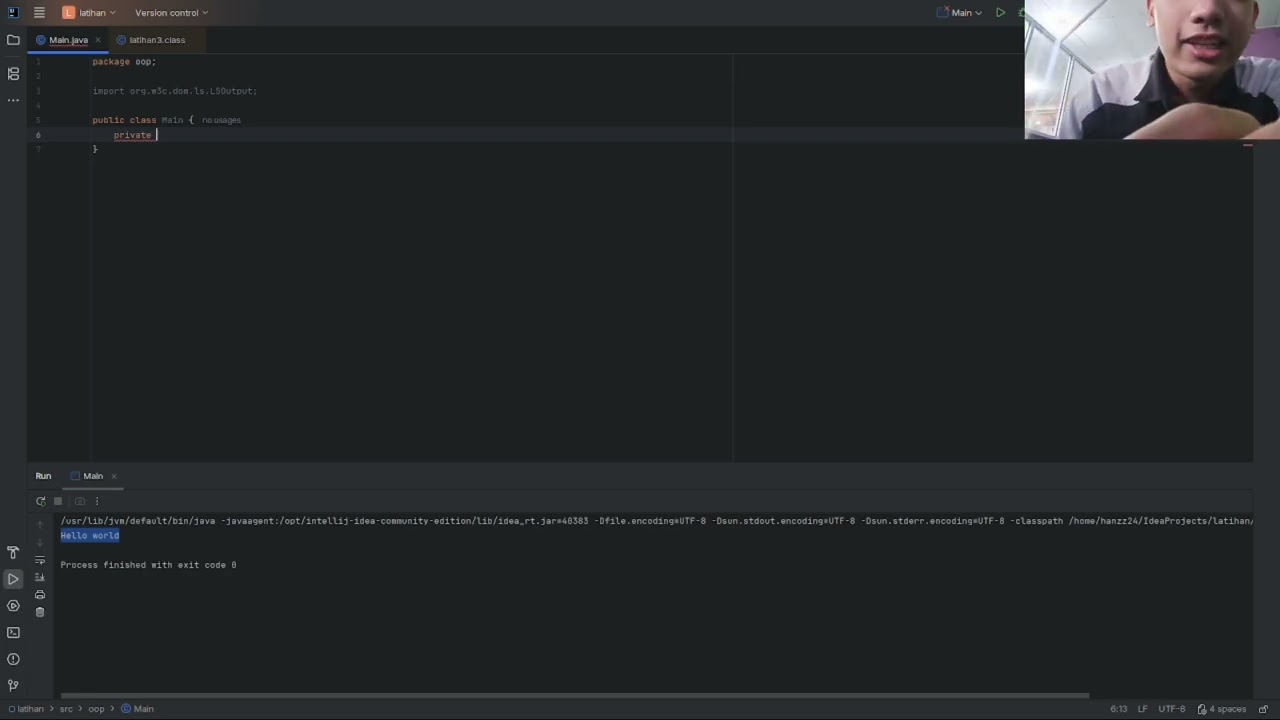Click down the stack trace arrow
This screenshot has width=1280, height=720.
(x=40, y=542)
